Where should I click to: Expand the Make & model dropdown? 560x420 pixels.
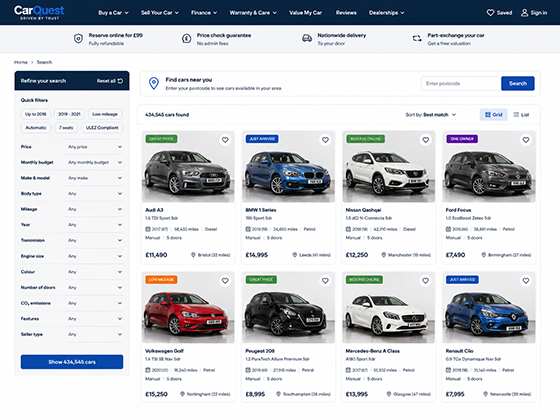pyautogui.click(x=94, y=178)
